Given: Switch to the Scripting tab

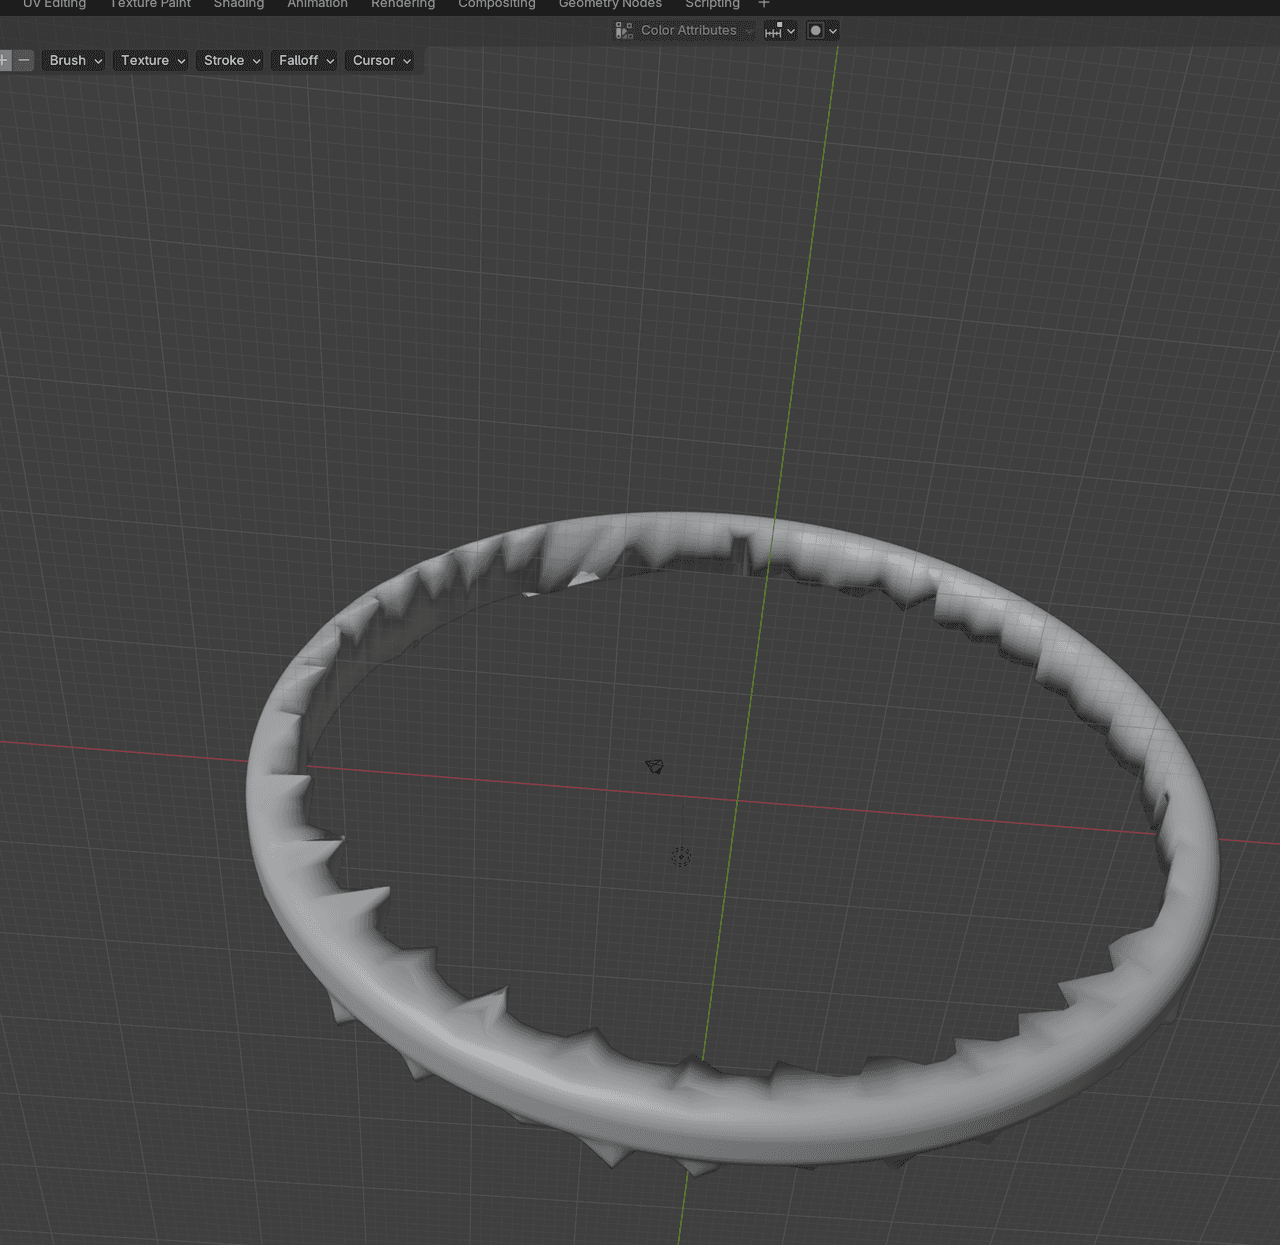Looking at the screenshot, I should [712, 5].
